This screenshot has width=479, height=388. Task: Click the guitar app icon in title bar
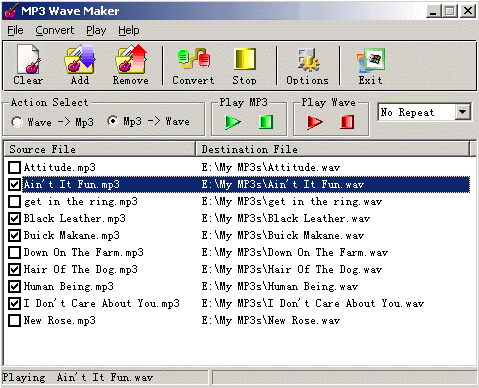[x=11, y=11]
